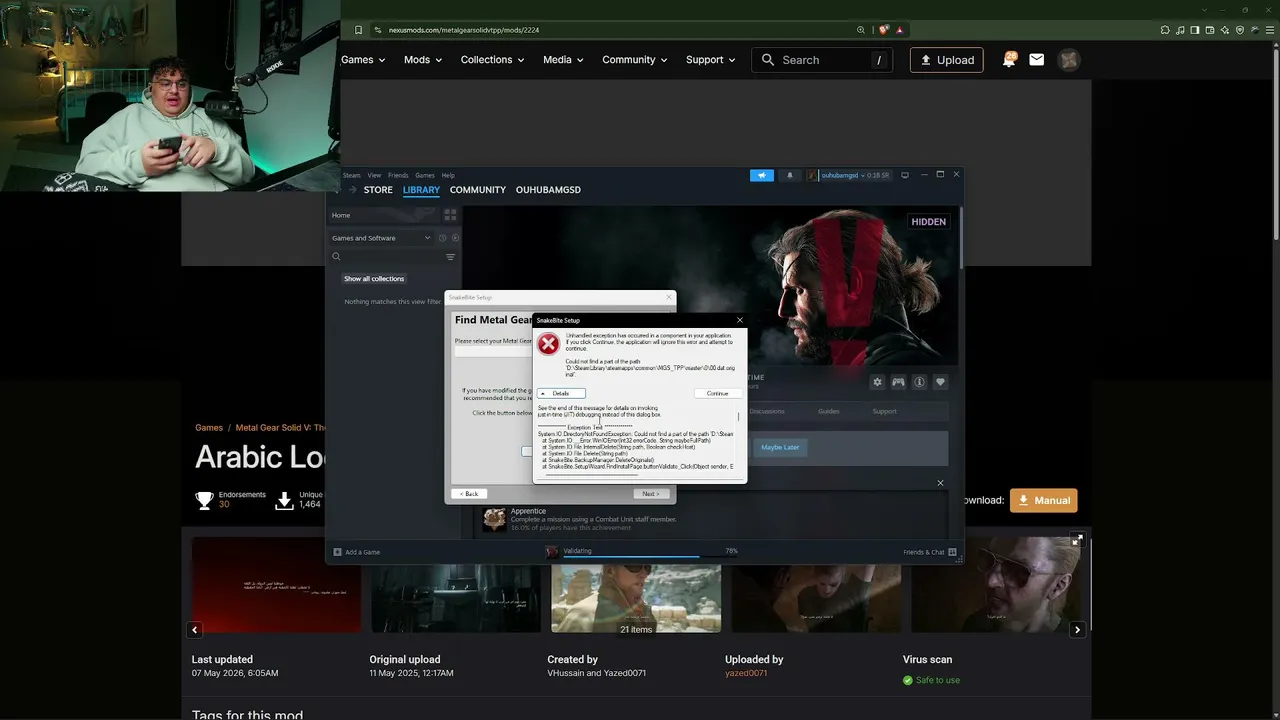The image size is (1280, 720).
Task: Click Continue in the SnakeBite error dialog
Action: click(718, 393)
